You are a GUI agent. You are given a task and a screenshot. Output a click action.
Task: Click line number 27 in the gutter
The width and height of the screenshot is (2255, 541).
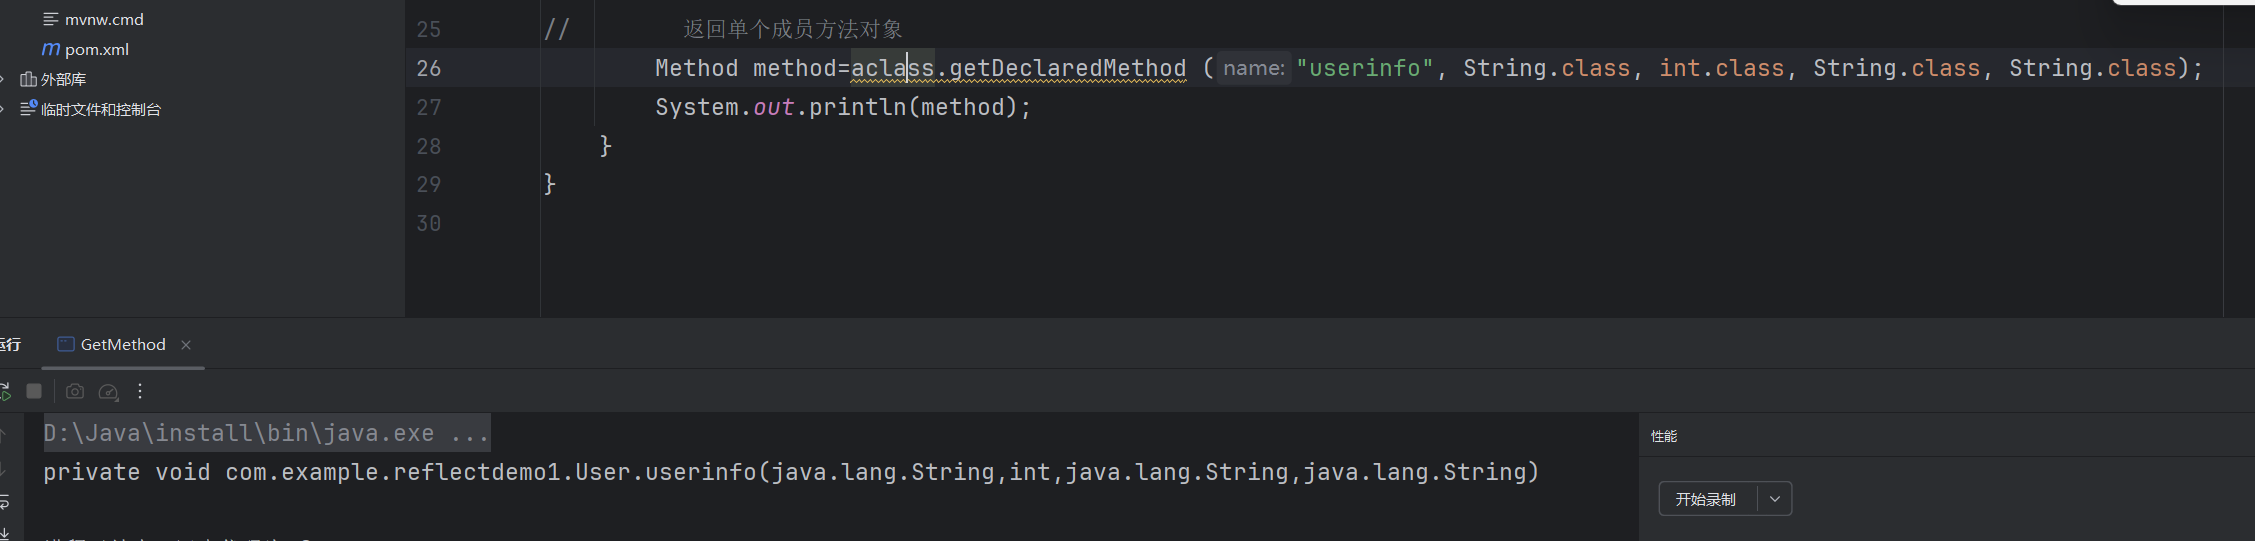click(429, 107)
